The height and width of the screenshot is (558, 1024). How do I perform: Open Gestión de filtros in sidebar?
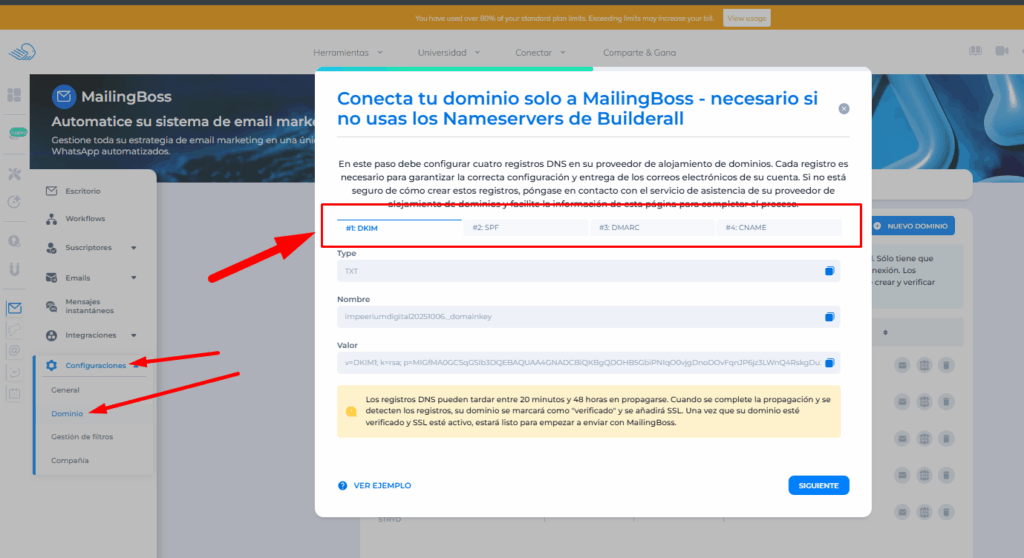click(82, 437)
